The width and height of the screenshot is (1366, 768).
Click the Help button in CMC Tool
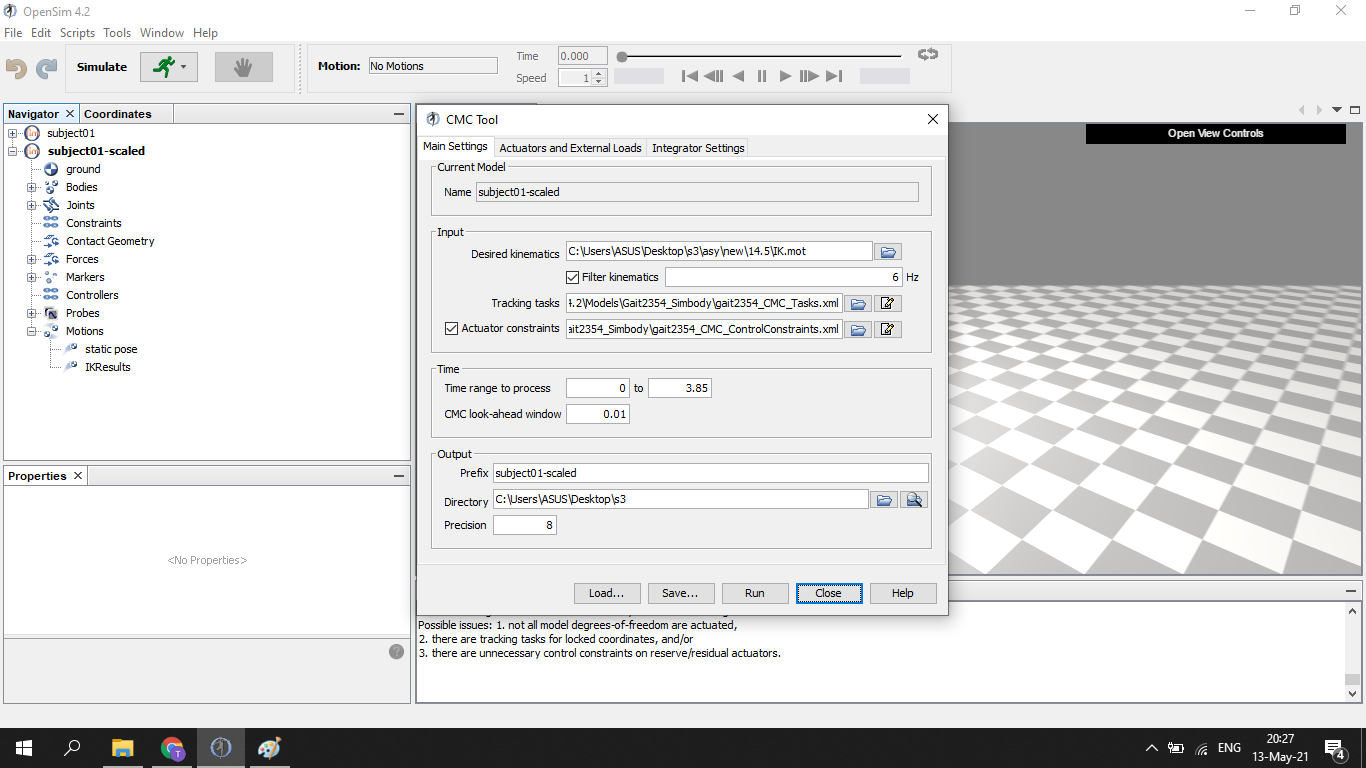pyautogui.click(x=903, y=593)
